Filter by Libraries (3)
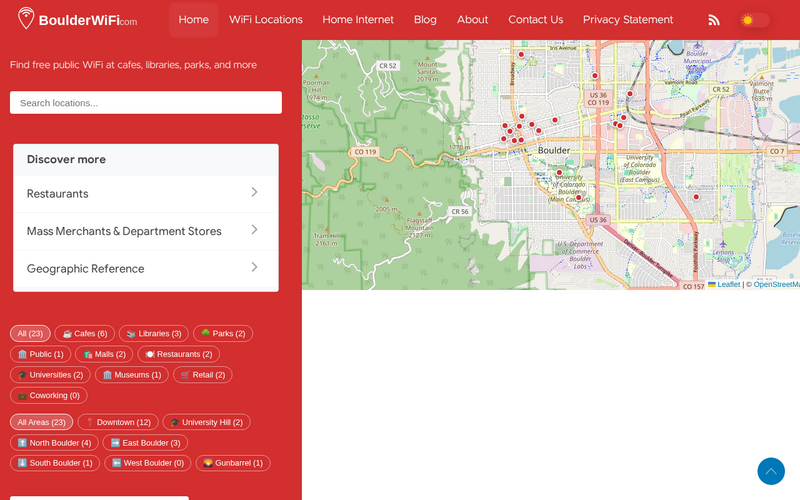The image size is (800, 500). pos(154,333)
